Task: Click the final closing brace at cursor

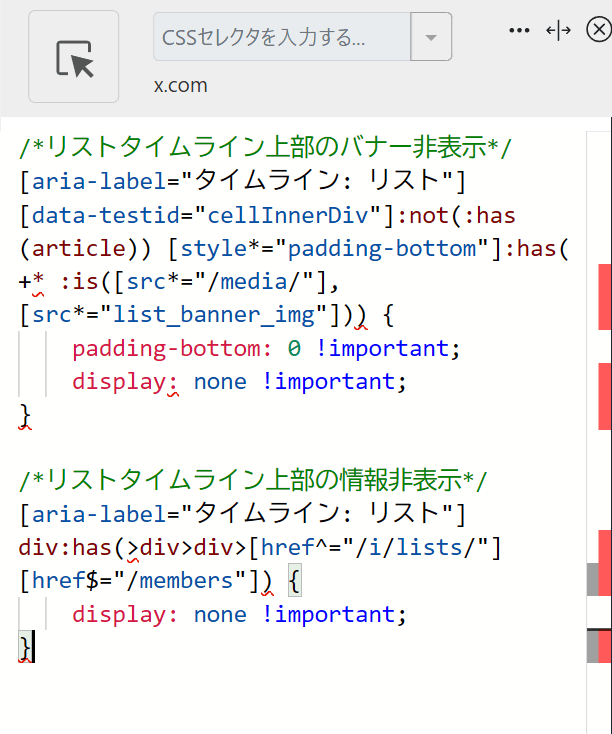Action: point(25,648)
